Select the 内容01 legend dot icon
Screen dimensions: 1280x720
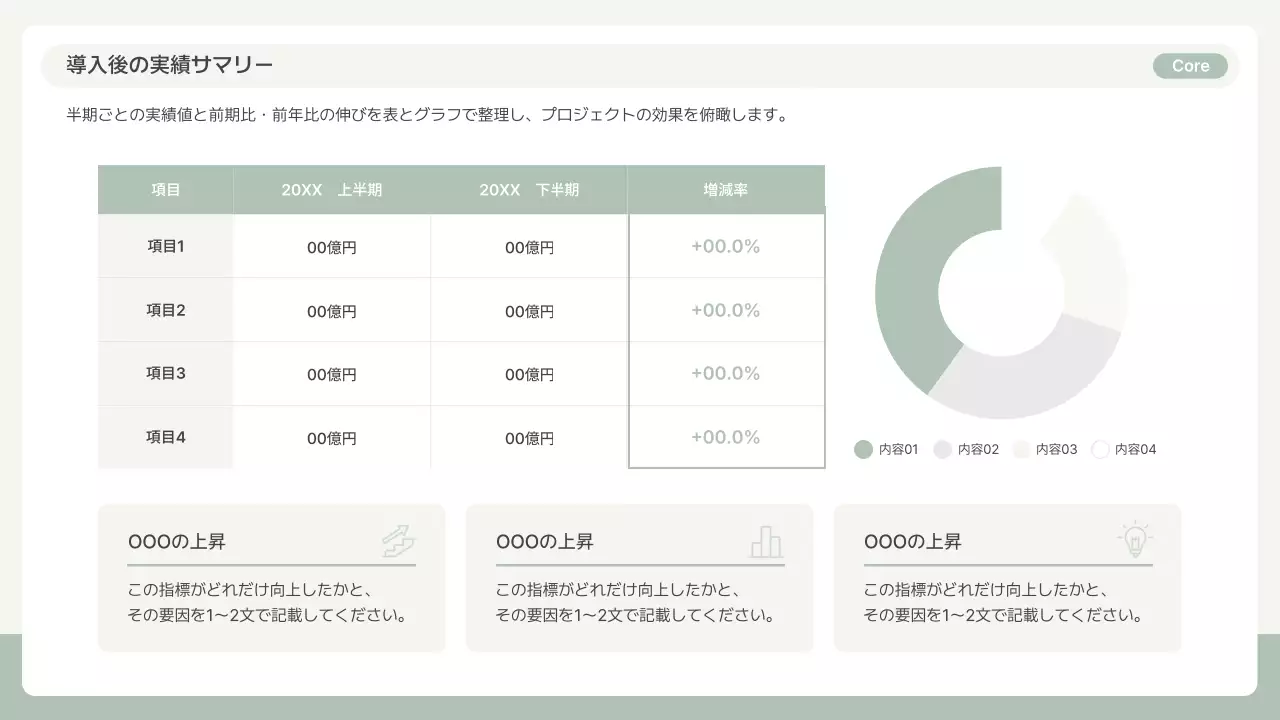click(862, 449)
